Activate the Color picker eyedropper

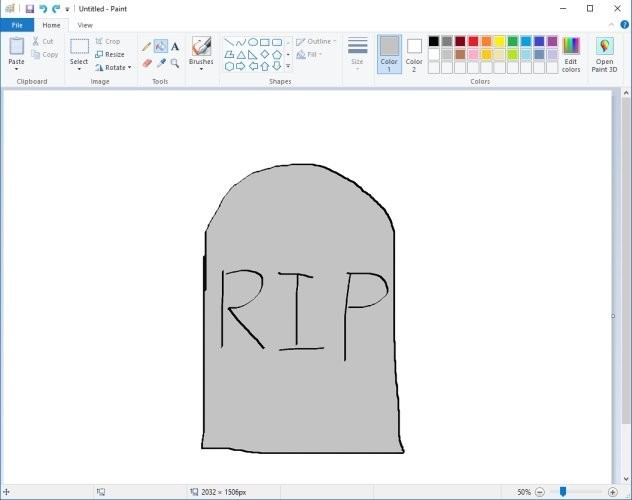coord(161,62)
